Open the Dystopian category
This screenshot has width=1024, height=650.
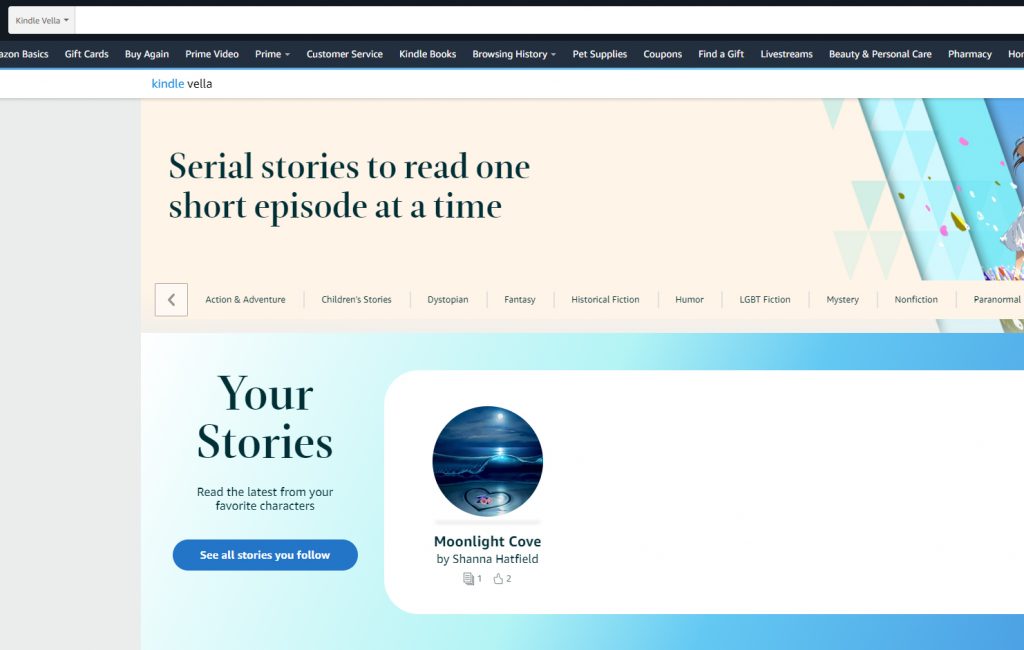pyautogui.click(x=447, y=299)
